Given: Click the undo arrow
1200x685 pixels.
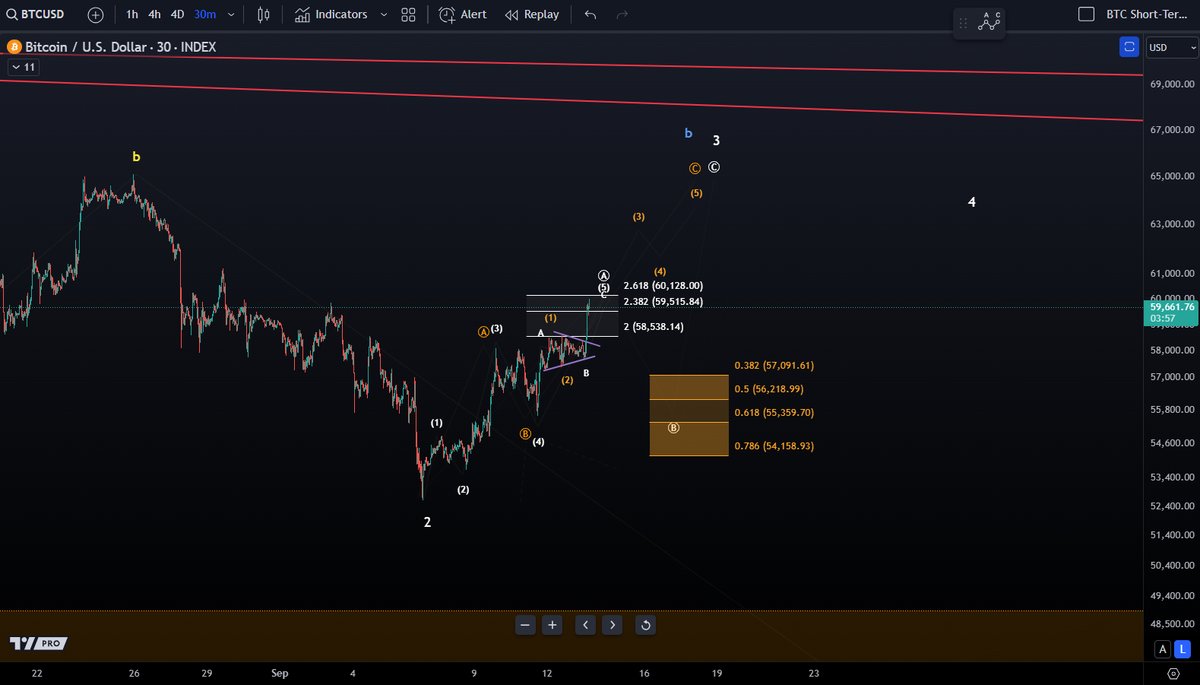Looking at the screenshot, I should click(589, 14).
